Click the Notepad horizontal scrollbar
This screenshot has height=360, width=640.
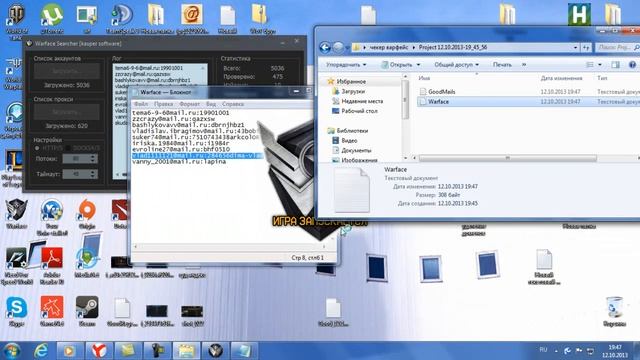coord(230,246)
